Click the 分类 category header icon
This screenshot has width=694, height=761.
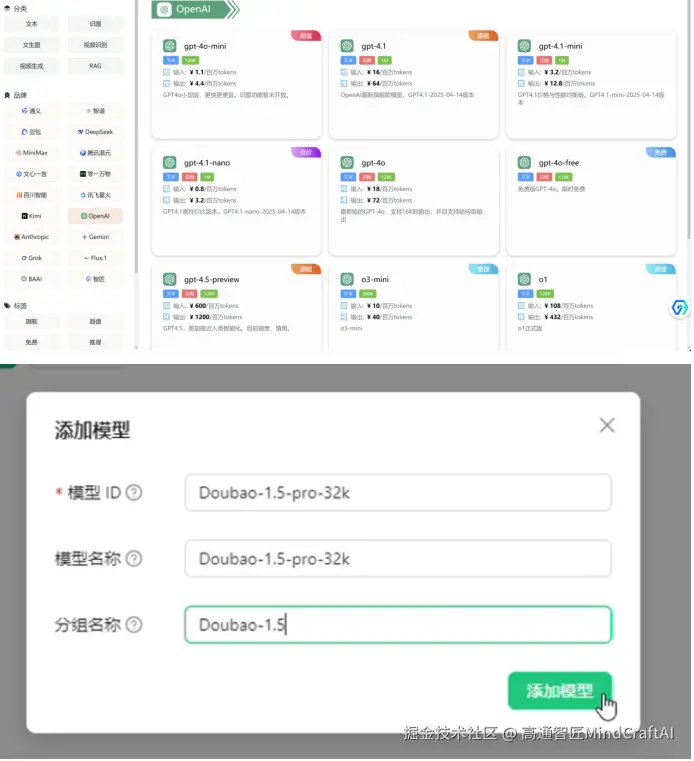pyautogui.click(x=7, y=9)
